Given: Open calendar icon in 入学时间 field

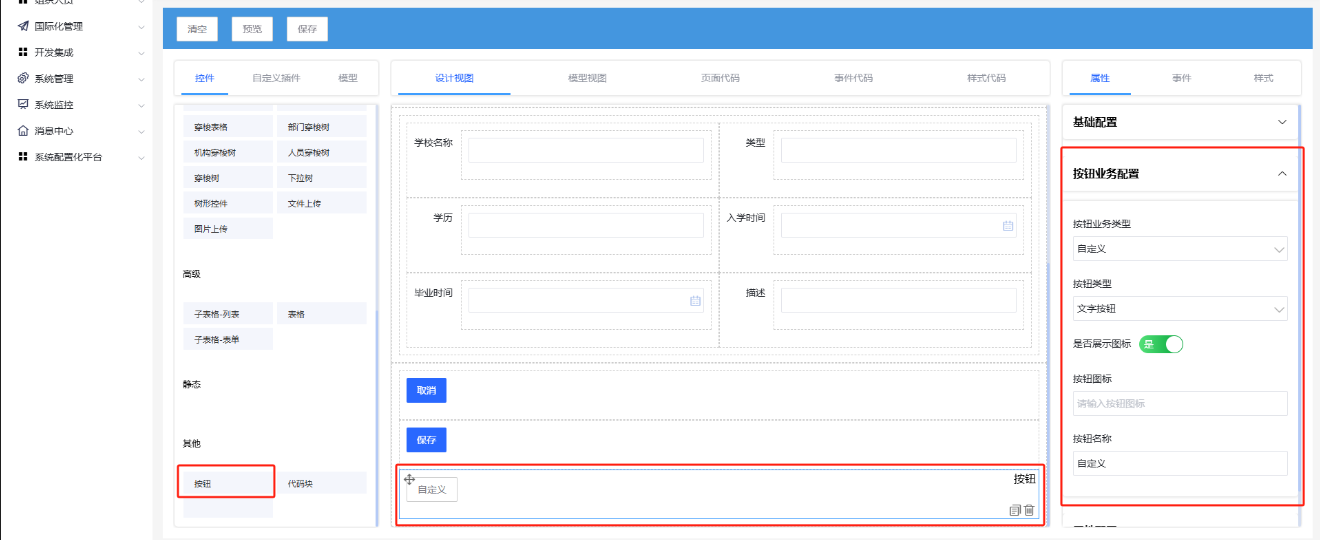Looking at the screenshot, I should click(1008, 226).
